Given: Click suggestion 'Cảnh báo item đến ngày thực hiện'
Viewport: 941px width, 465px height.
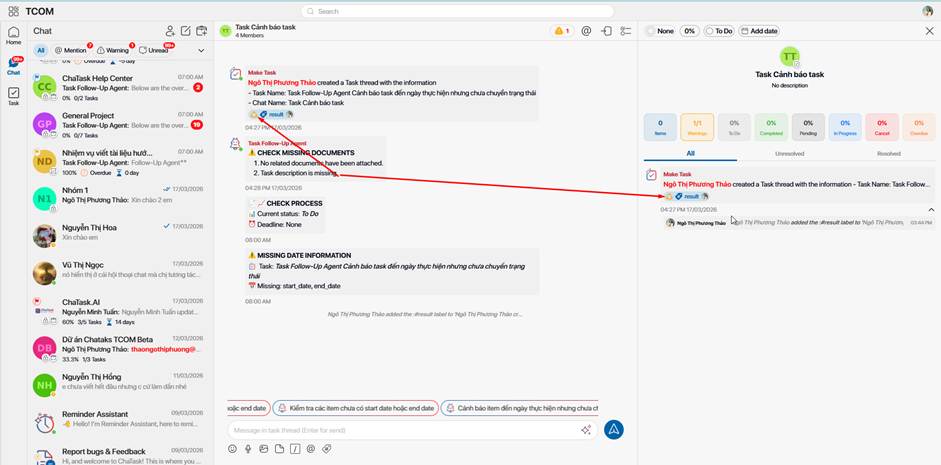Looking at the screenshot, I should [x=520, y=408].
